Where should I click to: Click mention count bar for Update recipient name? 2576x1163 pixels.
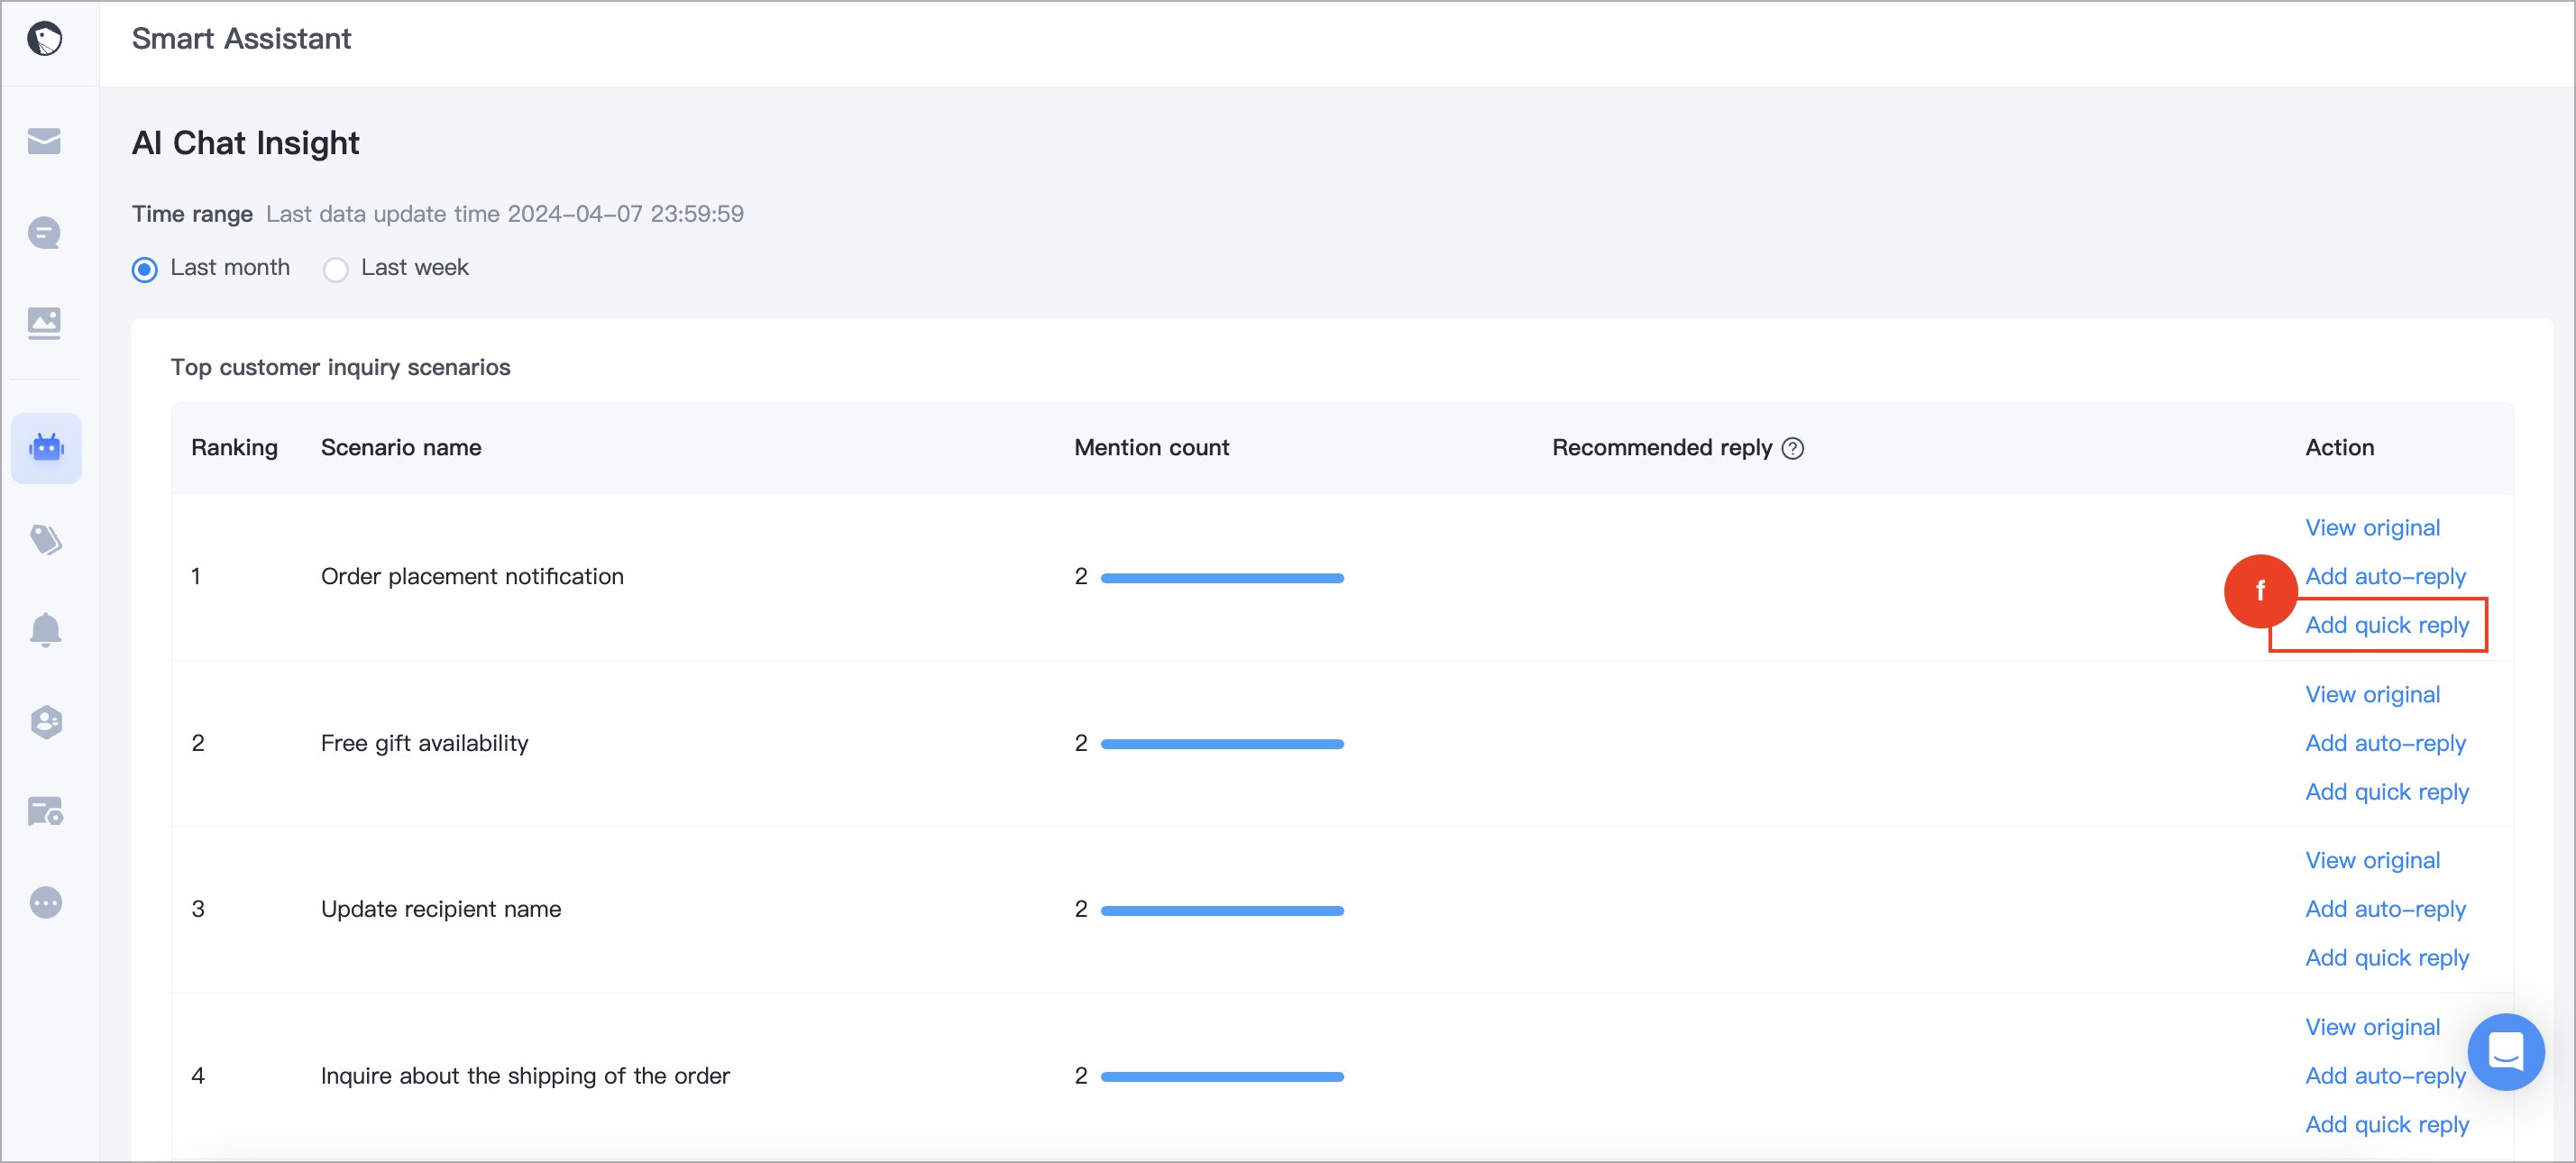[1222, 911]
